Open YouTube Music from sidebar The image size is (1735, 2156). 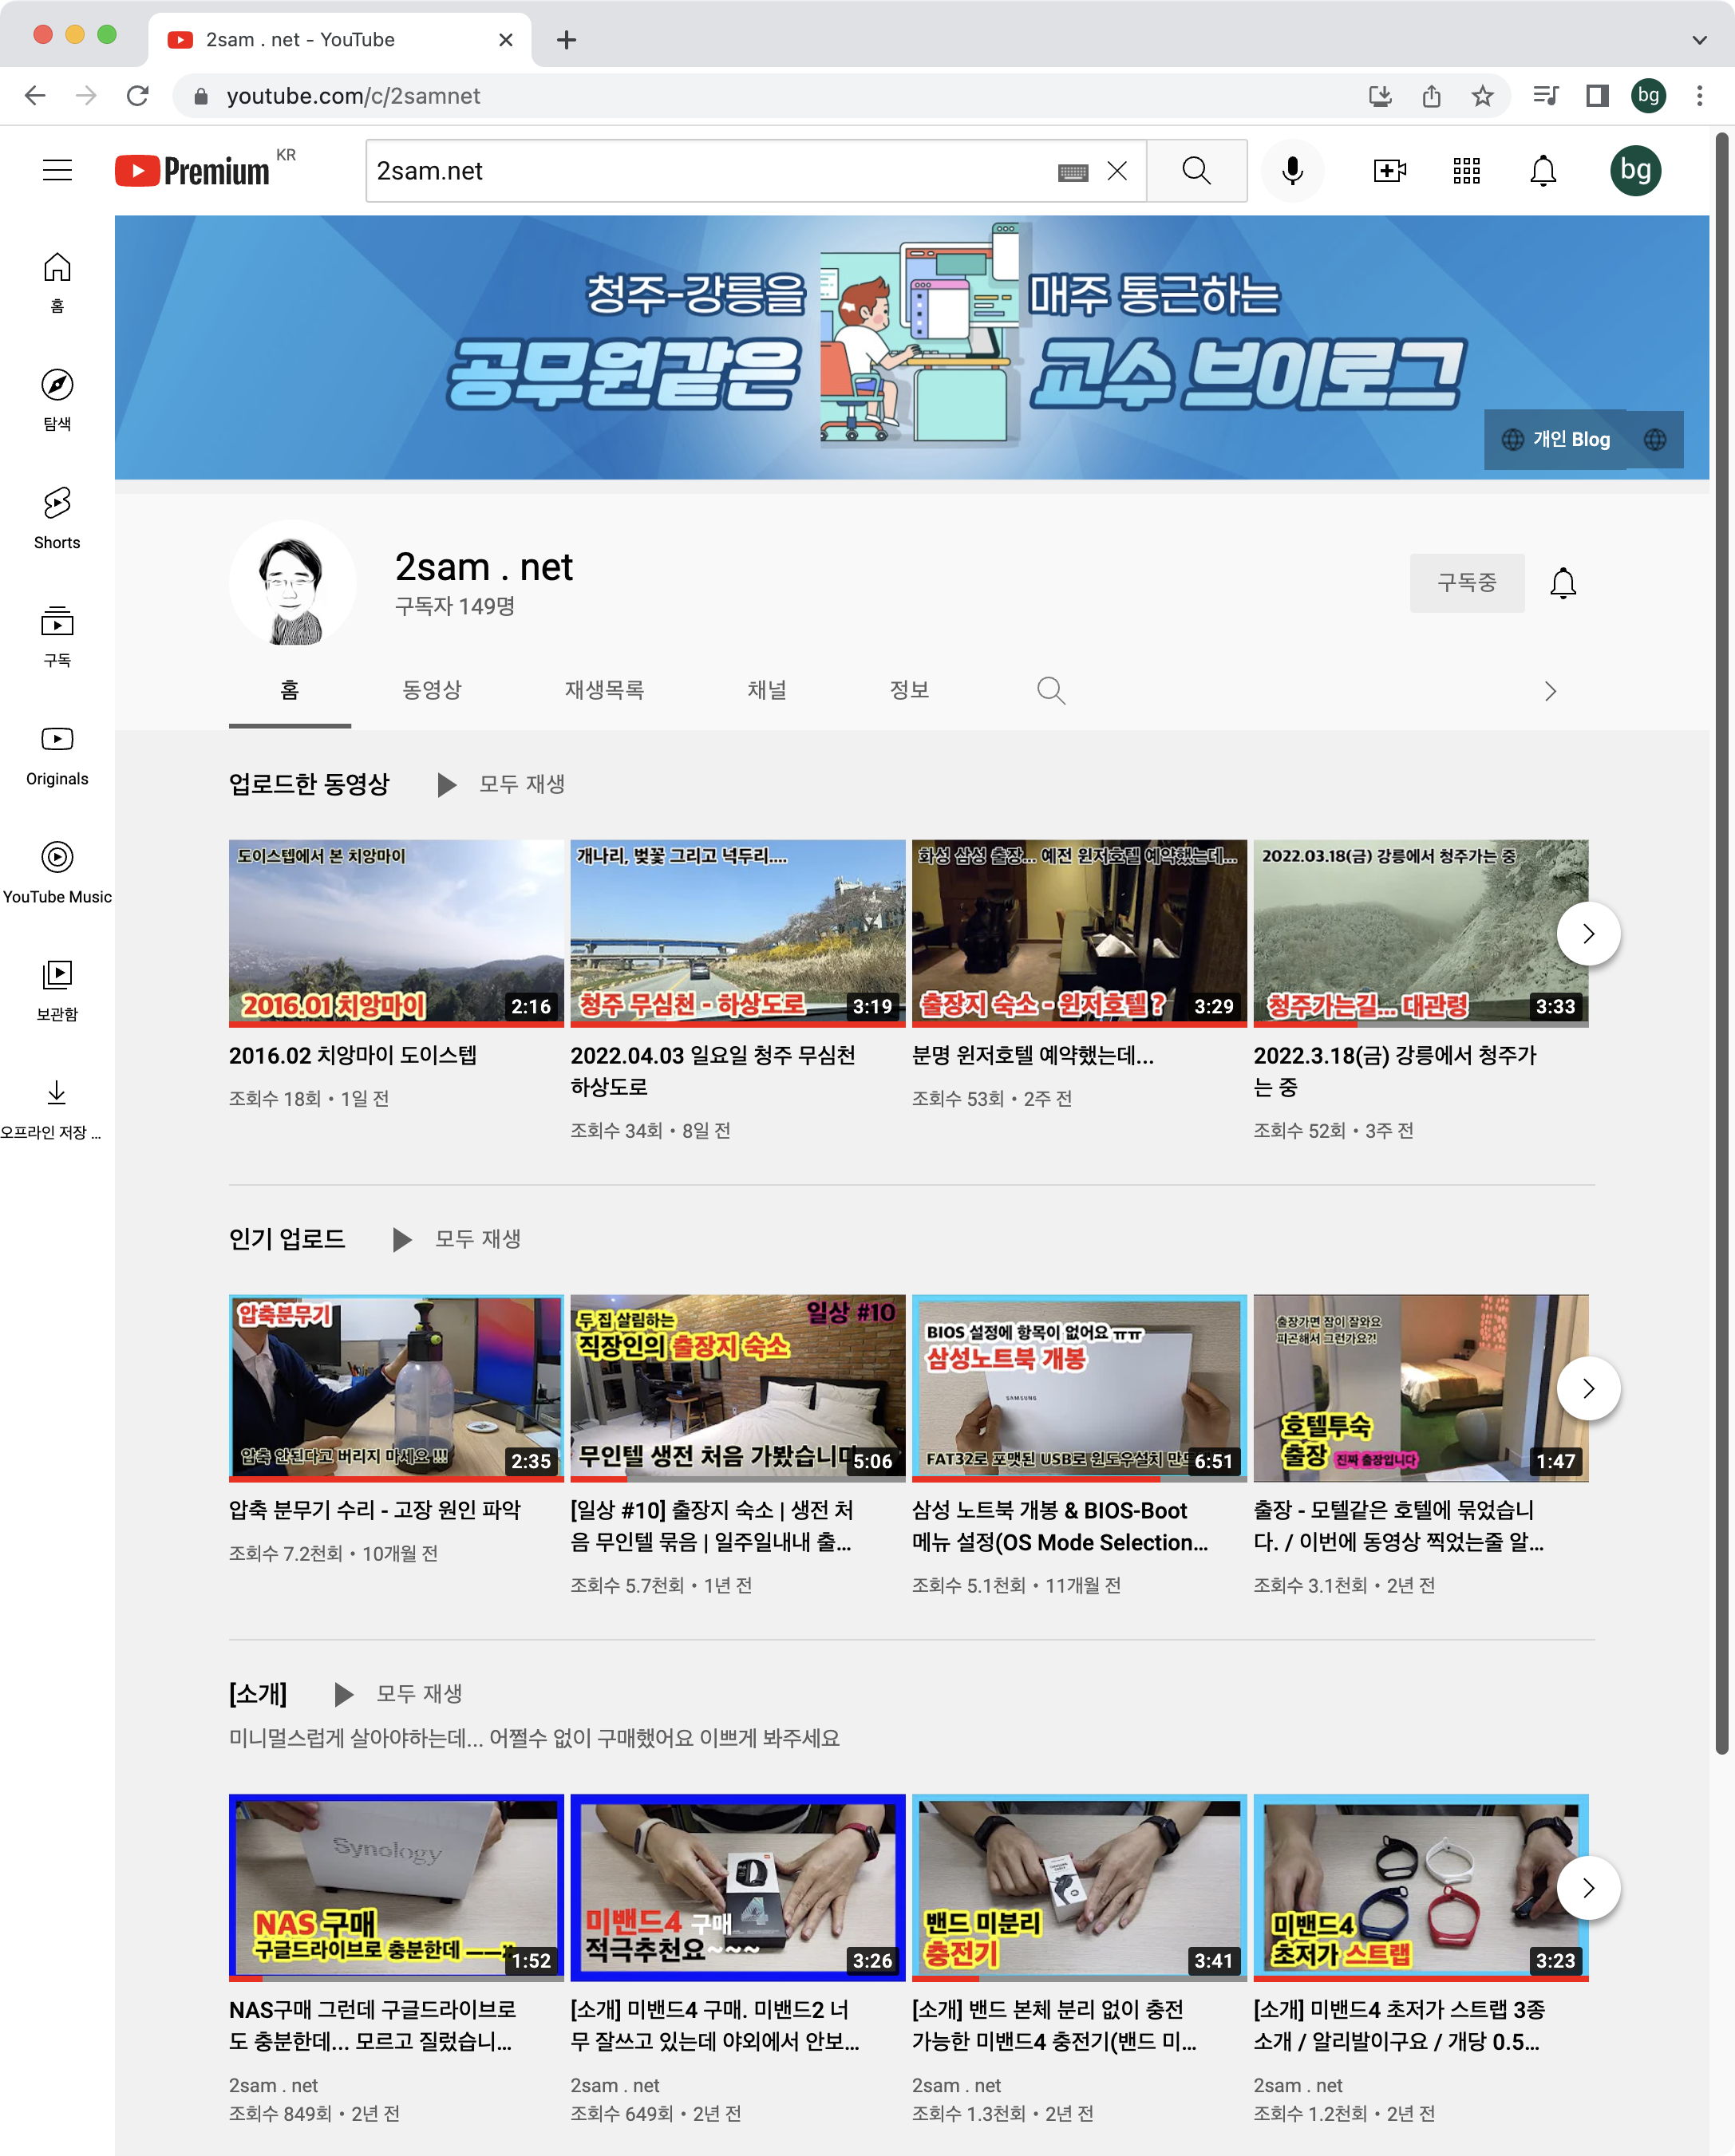click(x=57, y=871)
